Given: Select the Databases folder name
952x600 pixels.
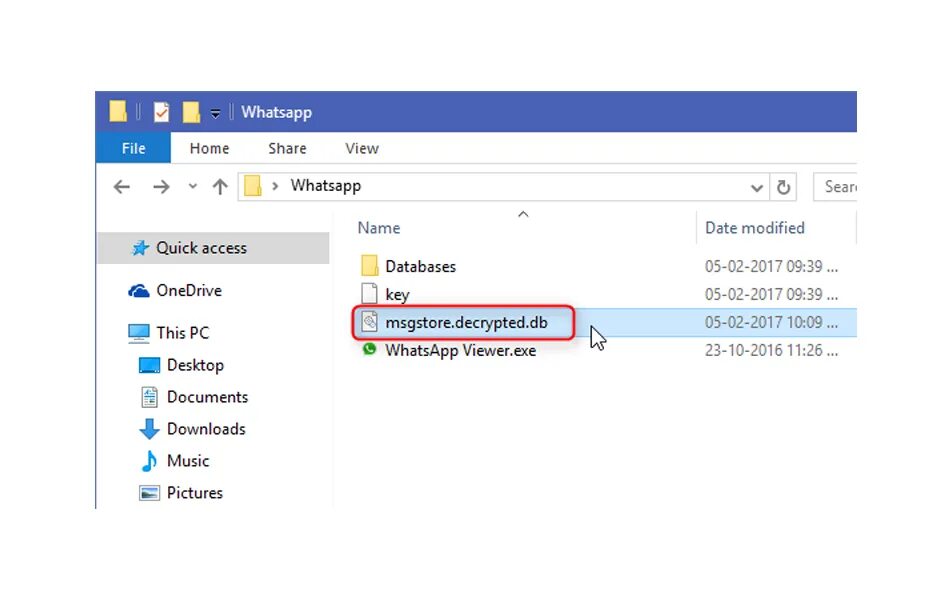Looking at the screenshot, I should tap(420, 267).
